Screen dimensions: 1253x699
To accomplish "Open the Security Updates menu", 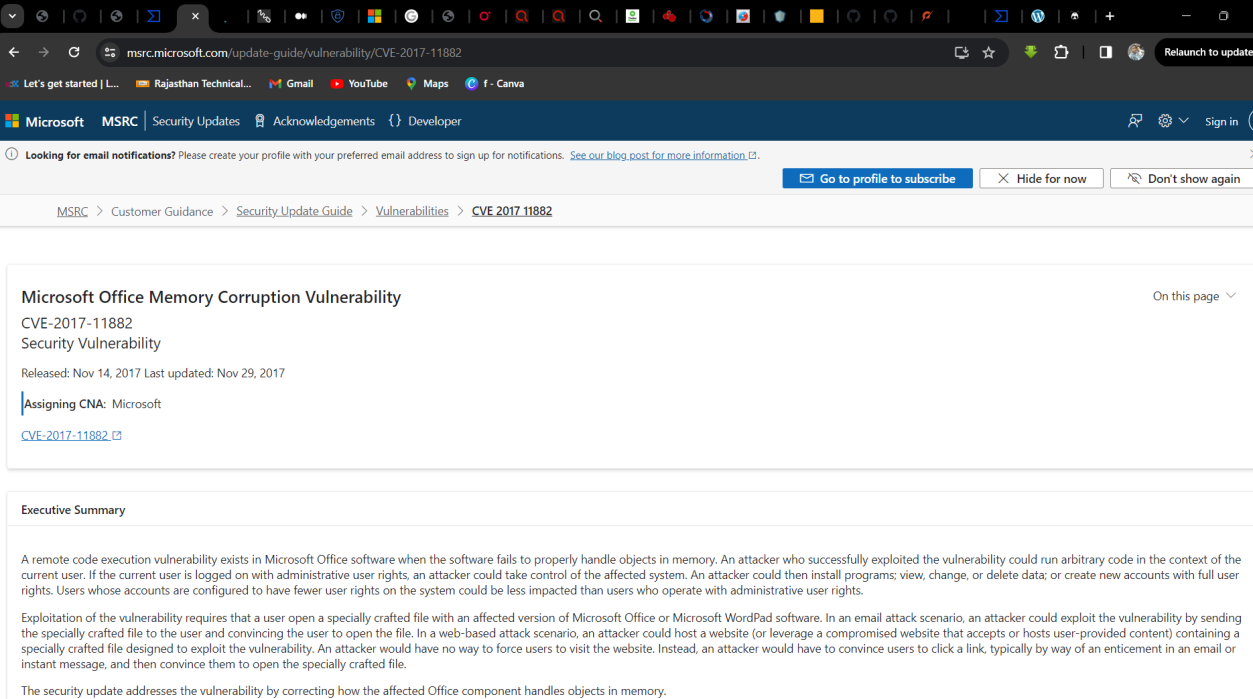I will (196, 121).
